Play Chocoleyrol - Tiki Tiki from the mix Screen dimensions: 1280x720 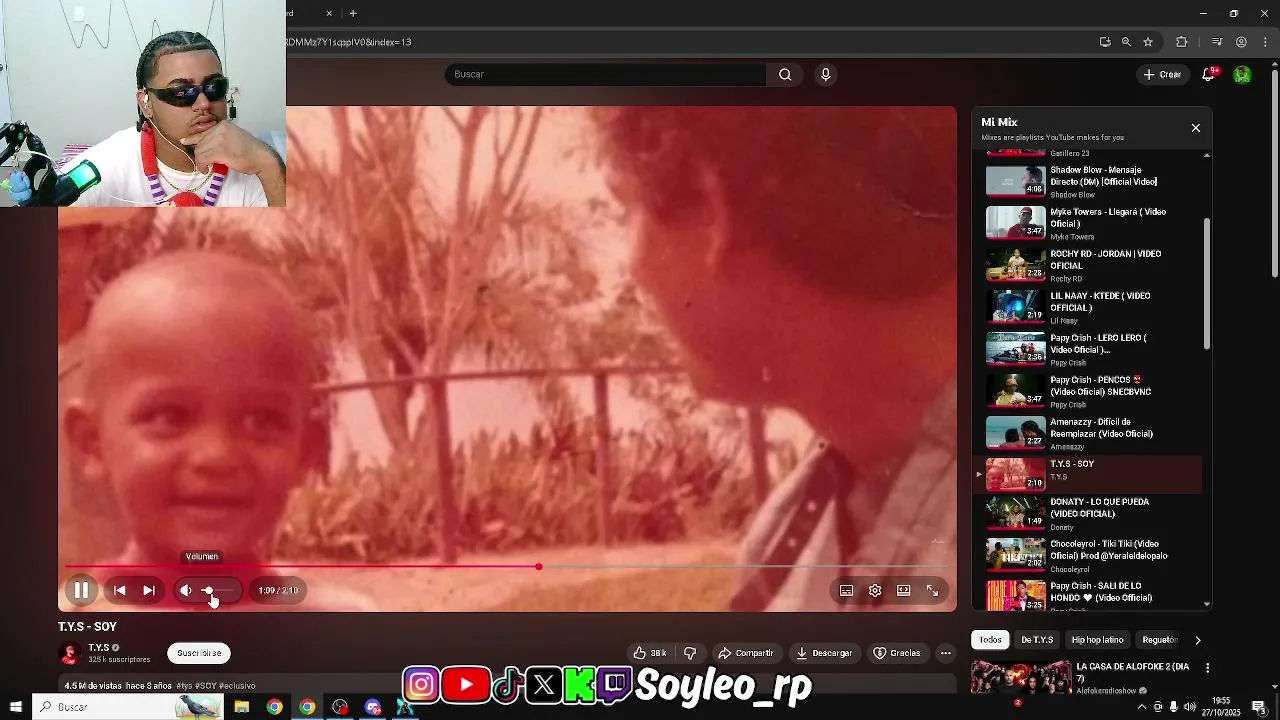(1092, 555)
